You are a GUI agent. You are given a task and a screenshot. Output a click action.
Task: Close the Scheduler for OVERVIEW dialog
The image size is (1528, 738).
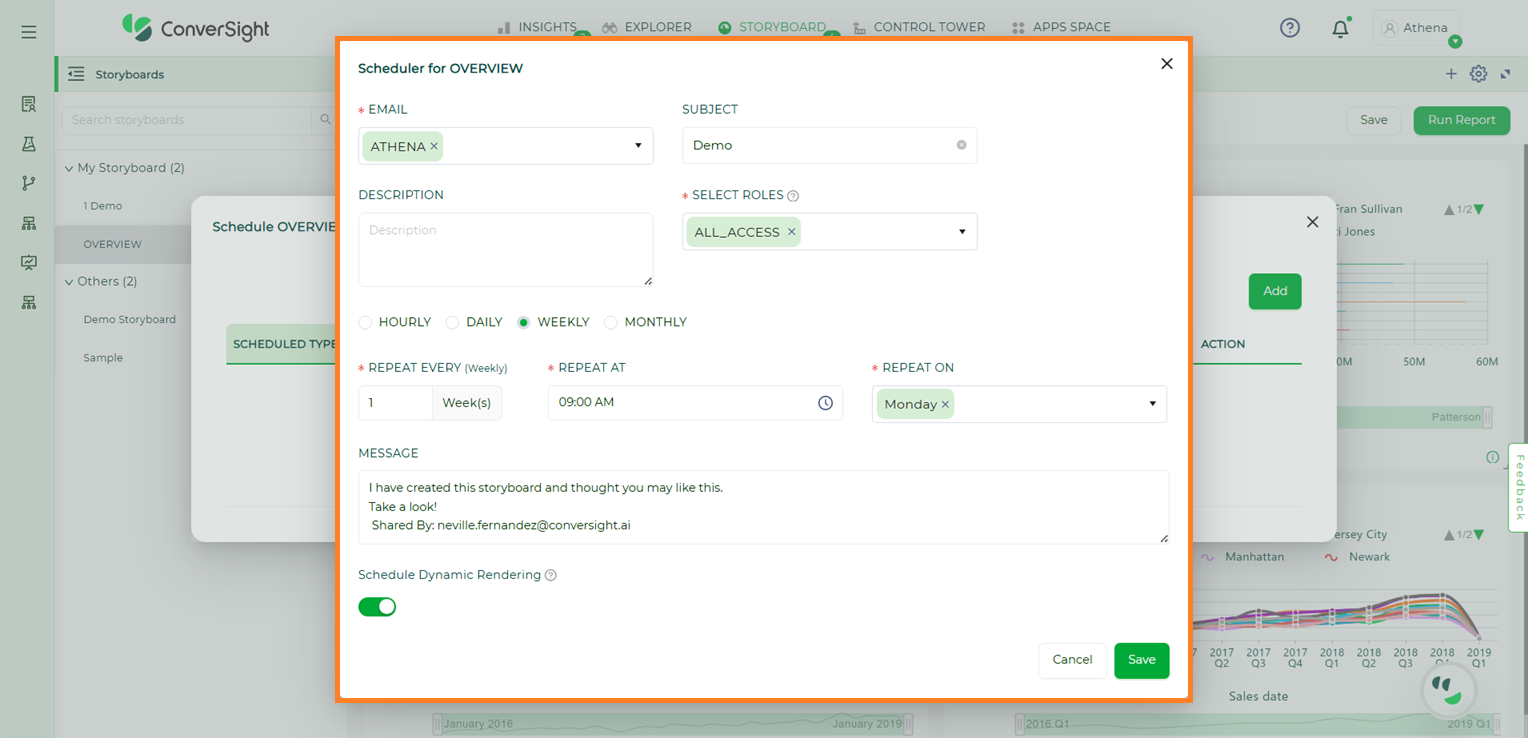[1166, 63]
